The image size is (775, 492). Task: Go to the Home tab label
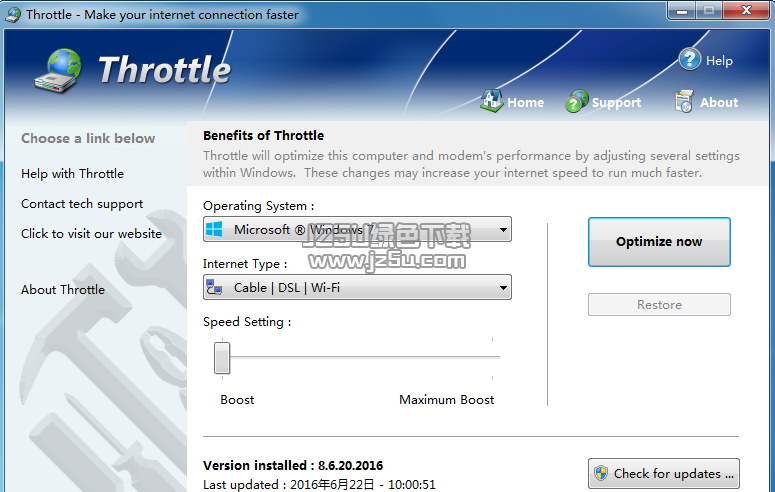point(525,103)
